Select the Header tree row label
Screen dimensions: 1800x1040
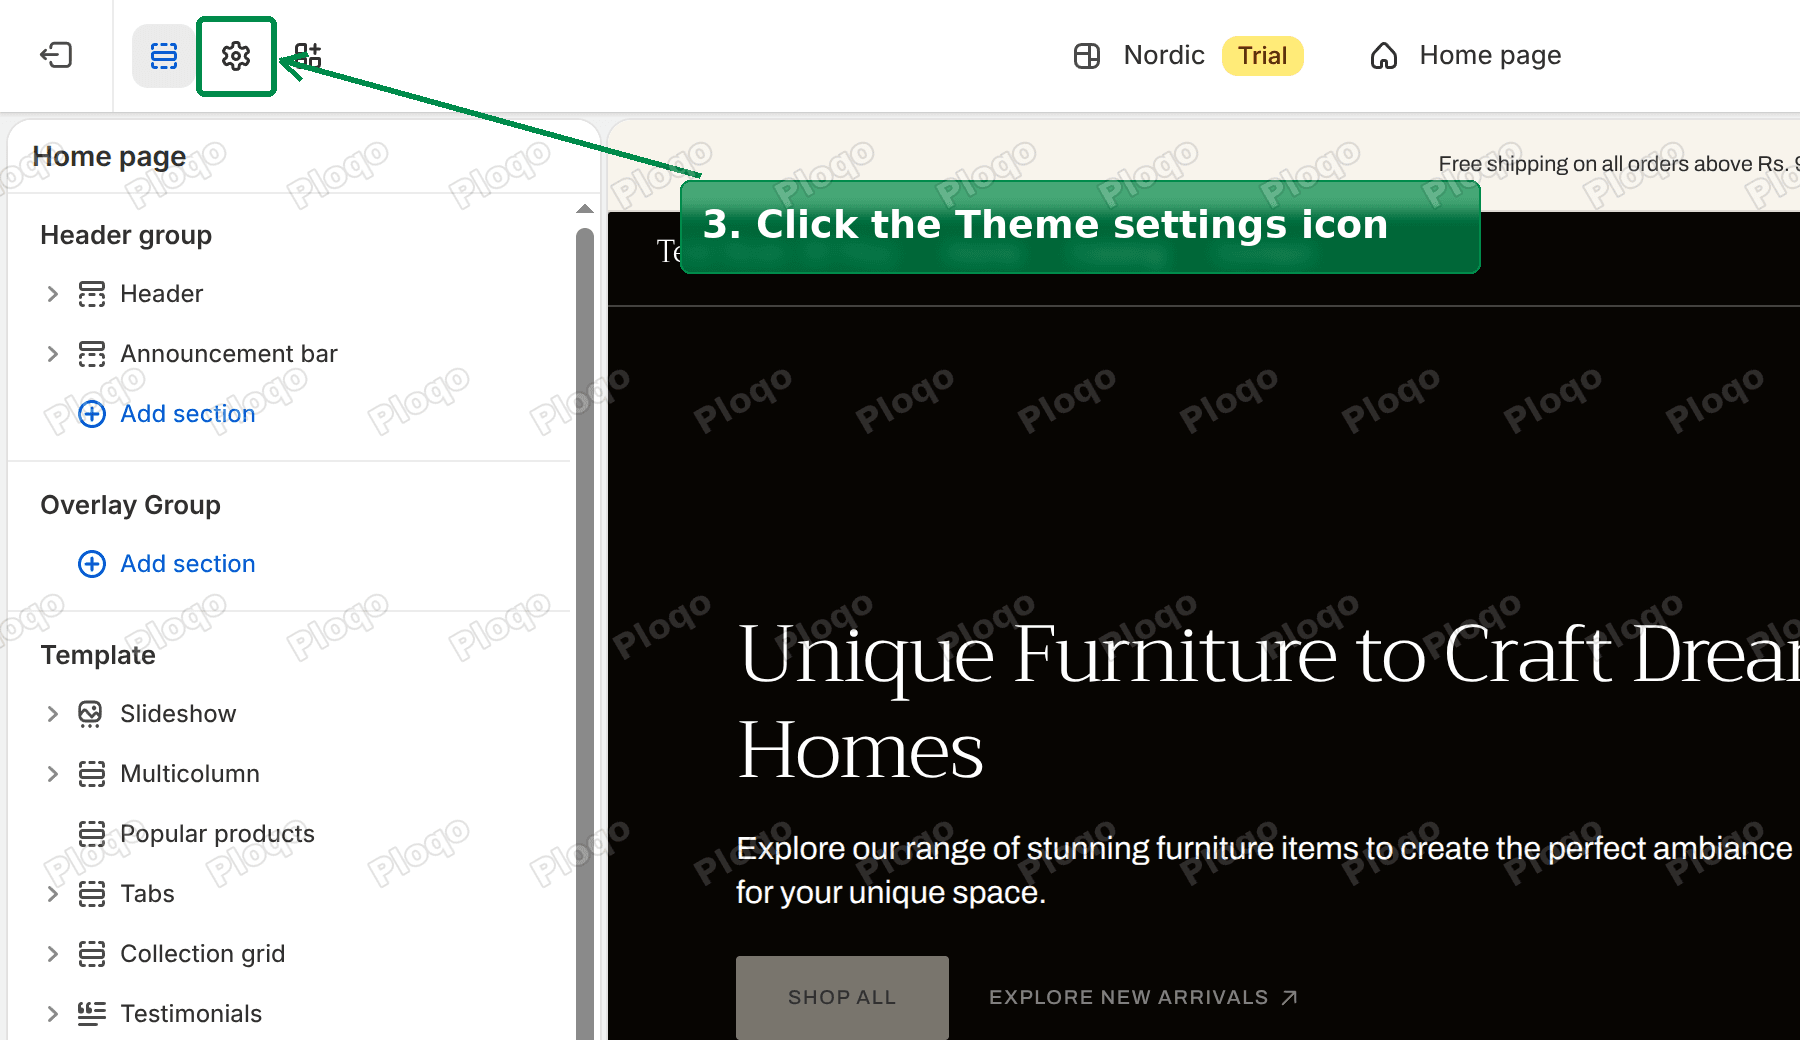[162, 294]
